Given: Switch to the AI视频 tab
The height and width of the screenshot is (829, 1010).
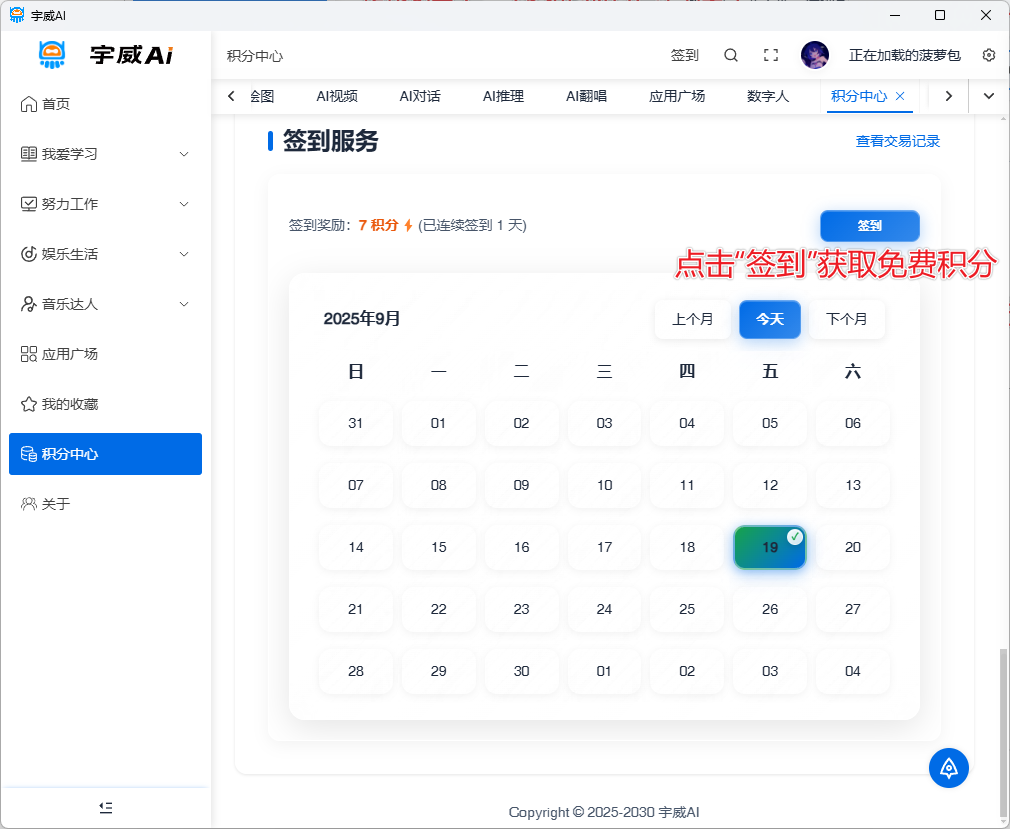Looking at the screenshot, I should pos(337,96).
